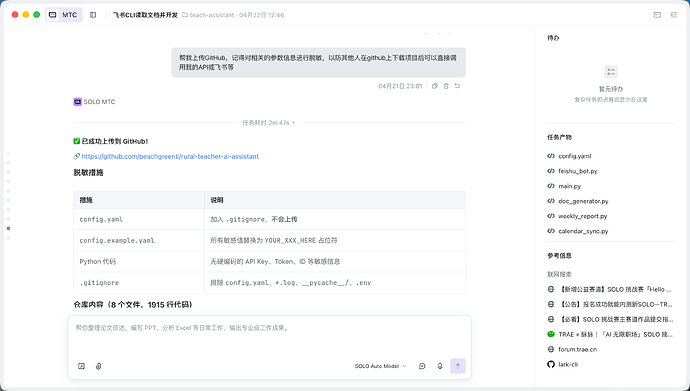This screenshot has width=690, height=391.
Task: Click the chat-bubble icon after model selector
Action: click(x=422, y=366)
